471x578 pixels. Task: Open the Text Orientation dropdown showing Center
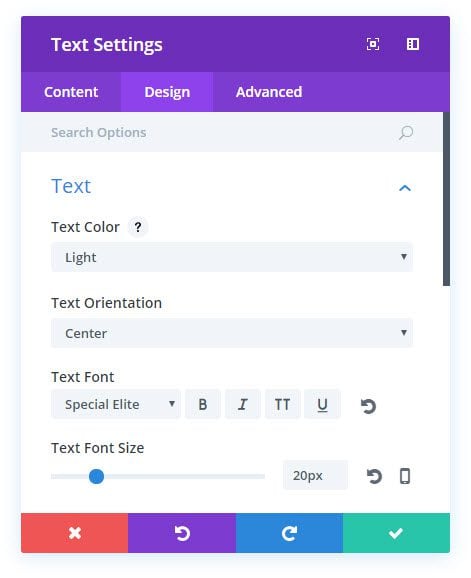coord(232,333)
